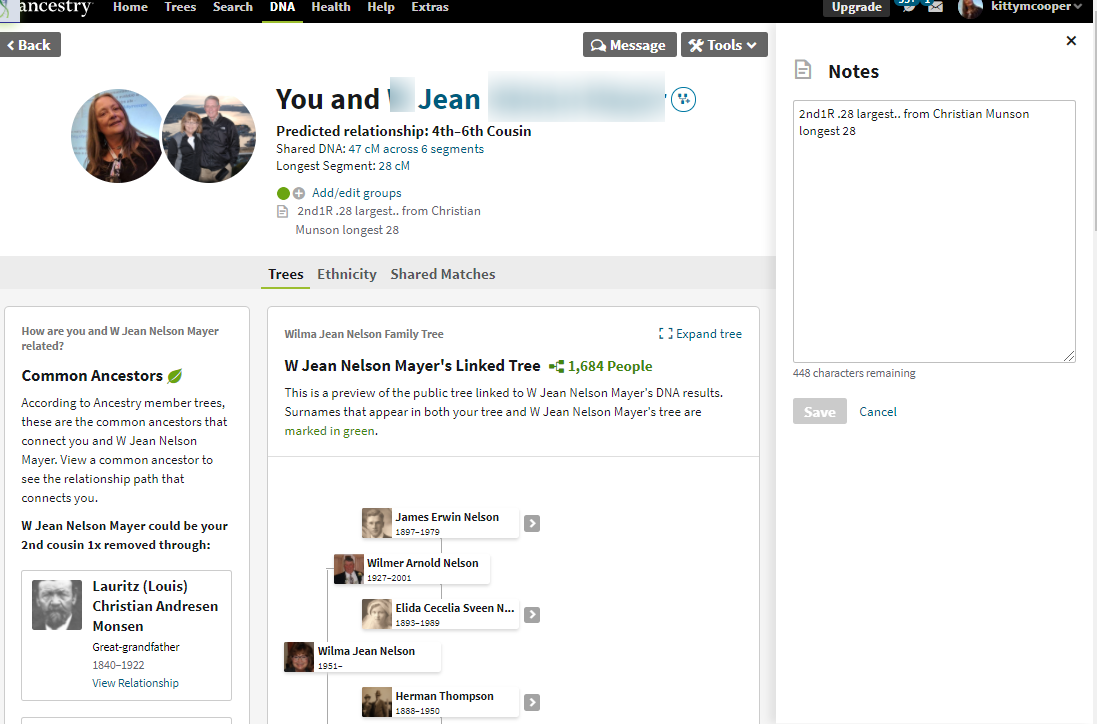
Task: Expand Herman Thompson's ancestors arrow
Action: (x=532, y=702)
